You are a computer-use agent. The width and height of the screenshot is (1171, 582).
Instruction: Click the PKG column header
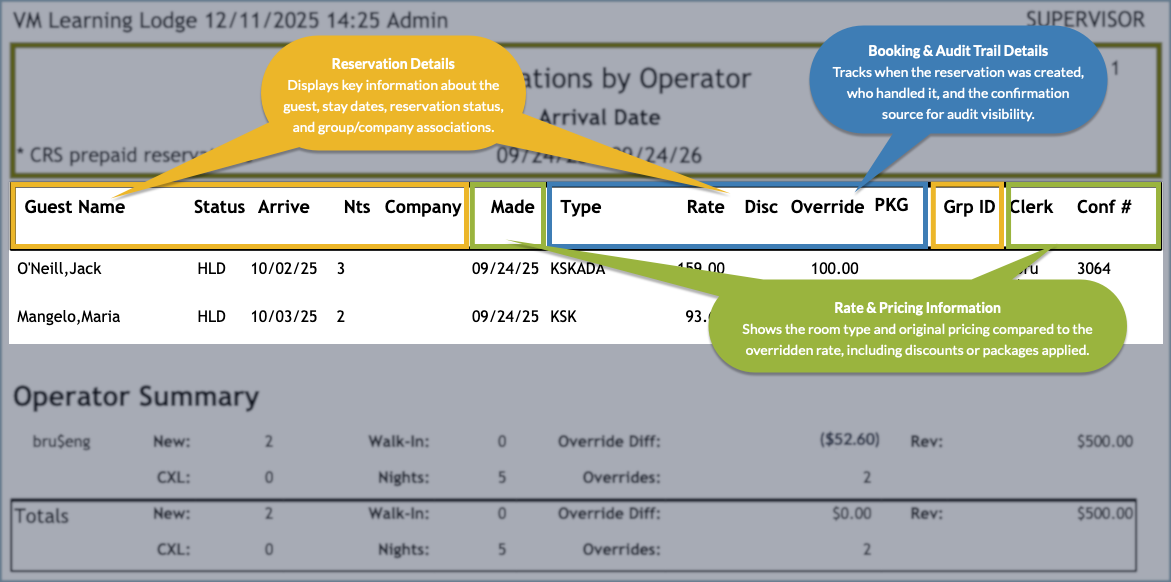(891, 205)
